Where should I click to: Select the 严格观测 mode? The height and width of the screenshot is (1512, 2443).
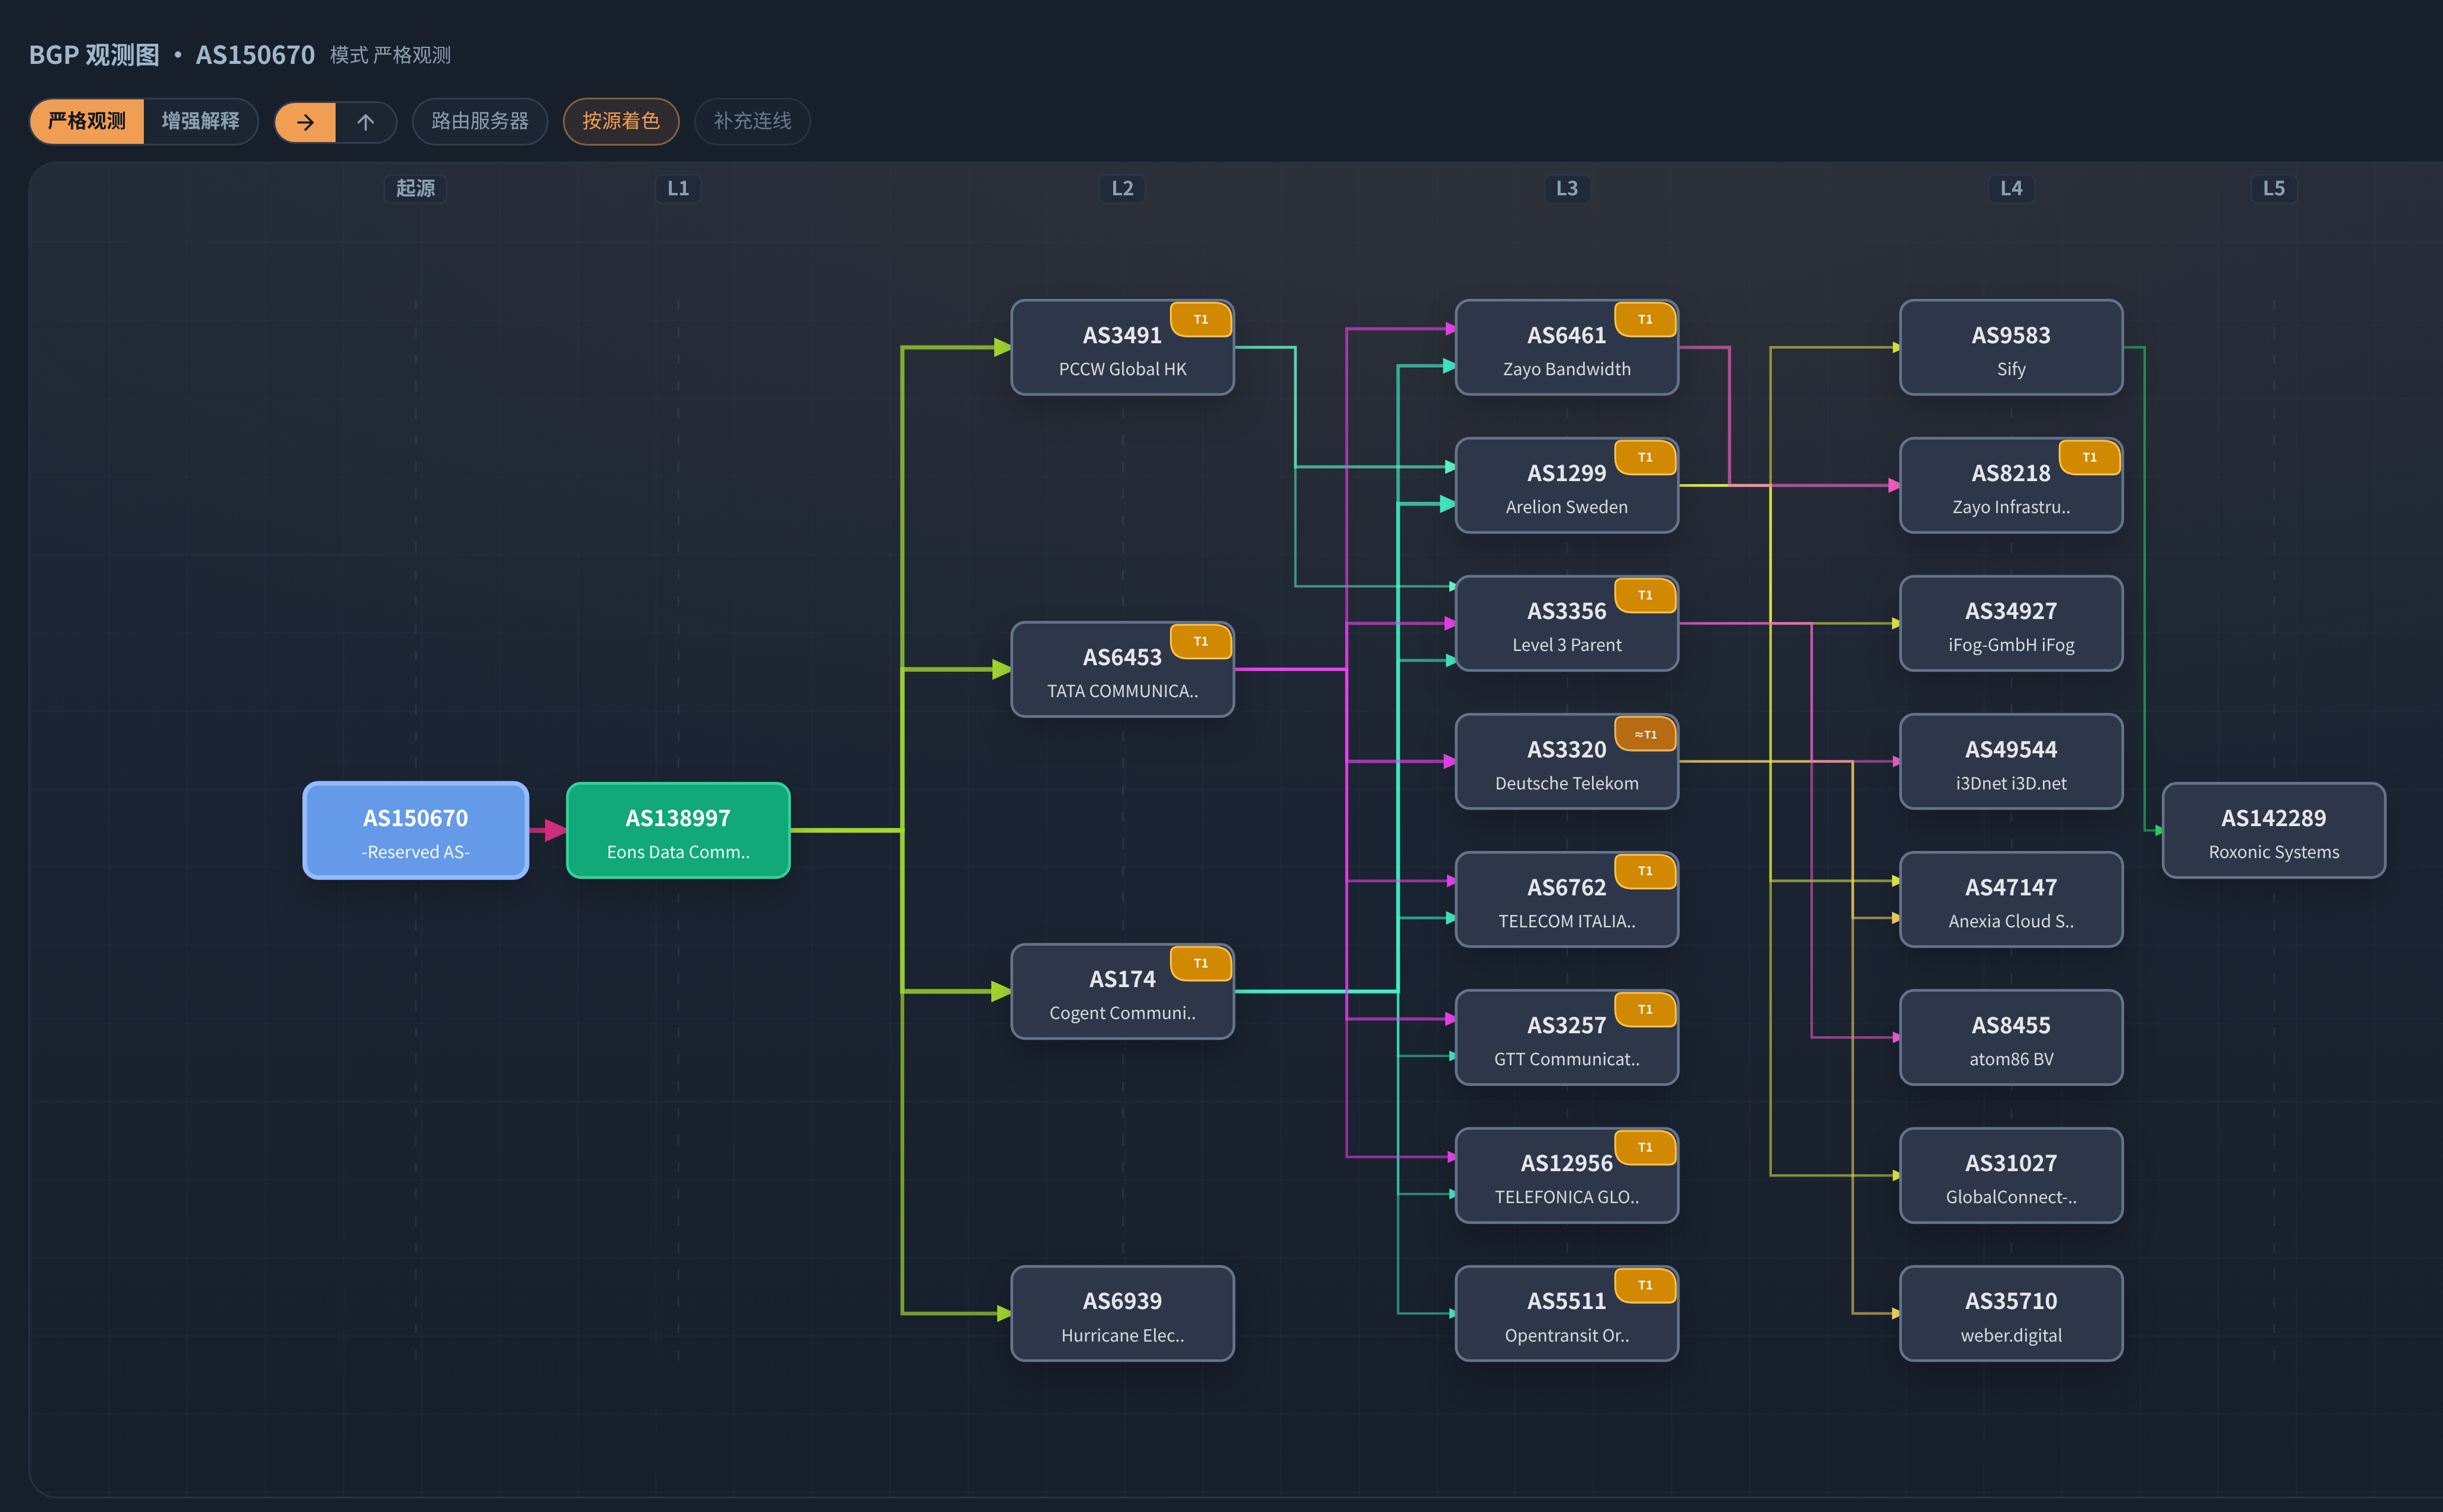click(87, 121)
